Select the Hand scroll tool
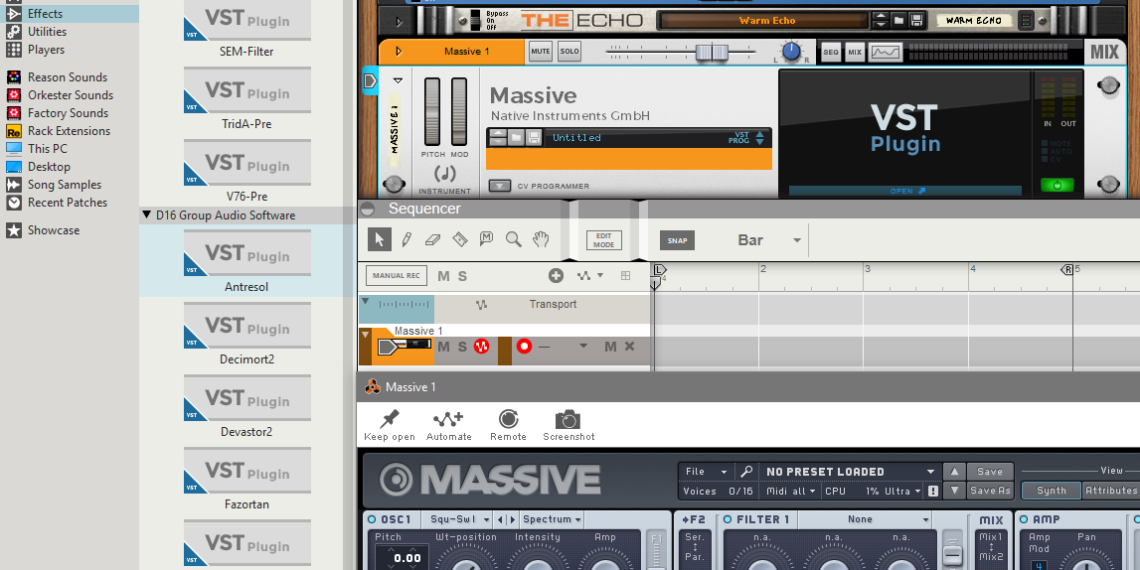 coord(539,239)
